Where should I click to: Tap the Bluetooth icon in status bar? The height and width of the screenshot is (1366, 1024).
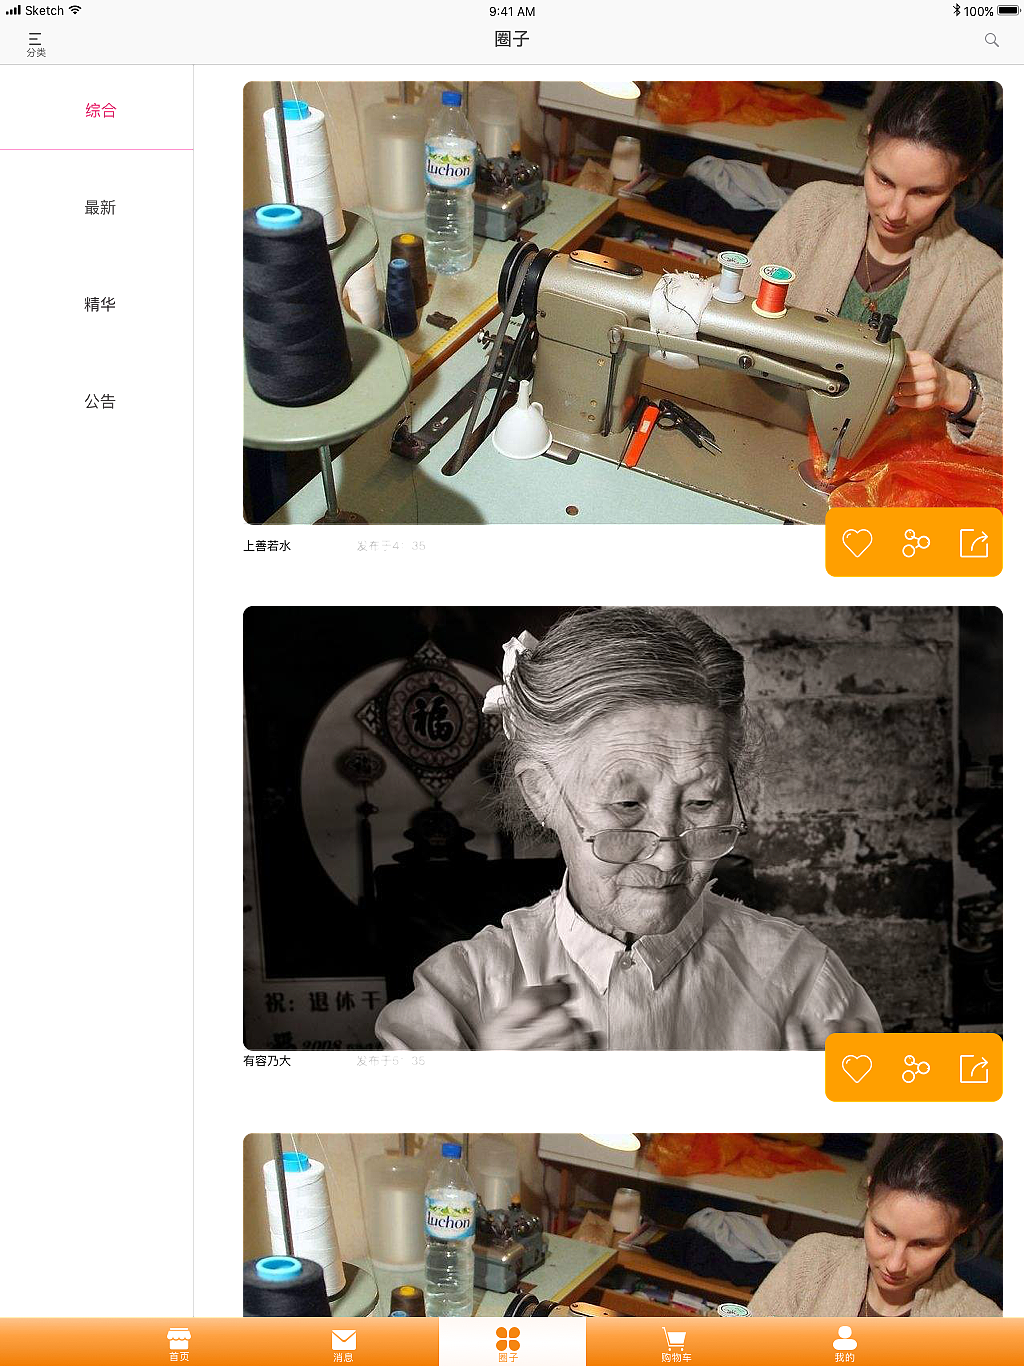956,11
